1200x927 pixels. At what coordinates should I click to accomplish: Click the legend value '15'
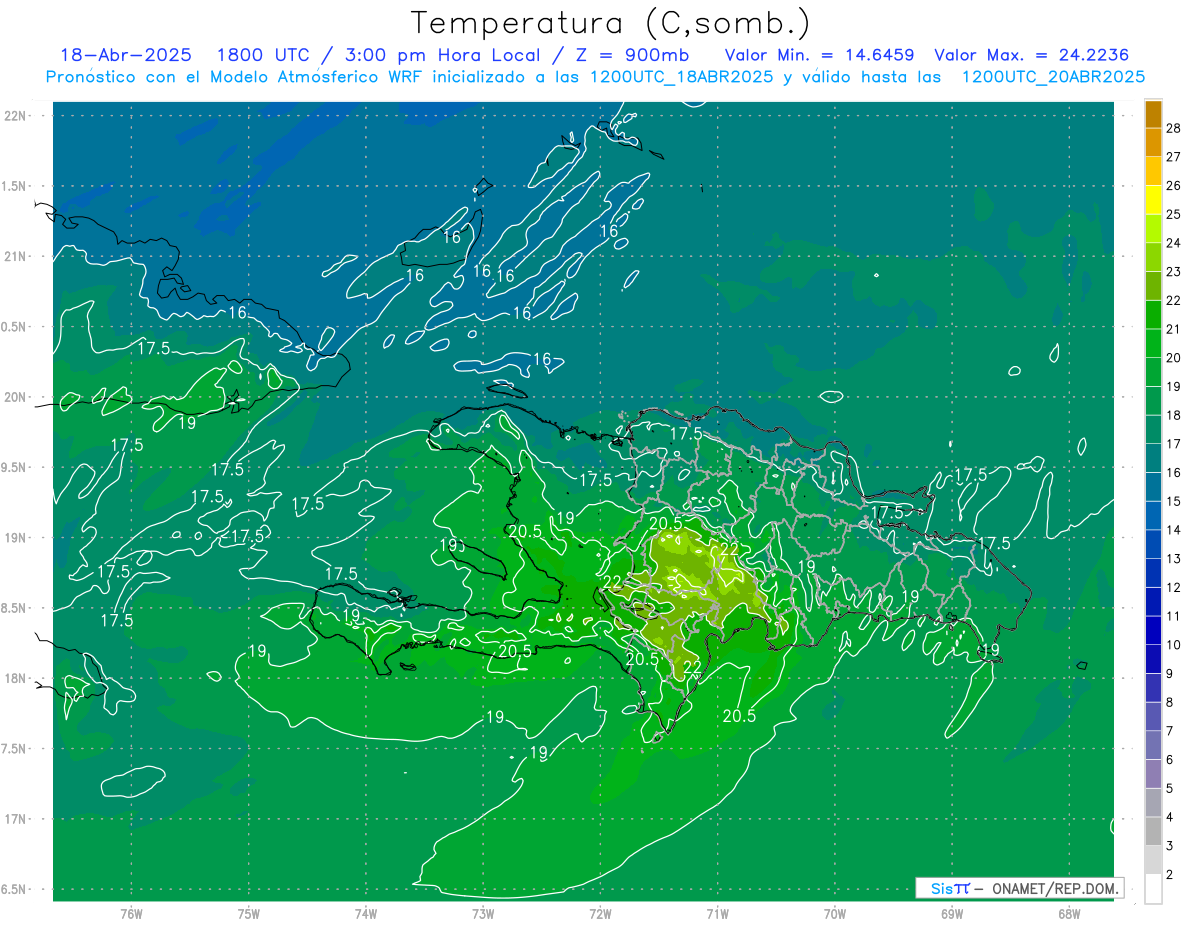[x=1173, y=501]
